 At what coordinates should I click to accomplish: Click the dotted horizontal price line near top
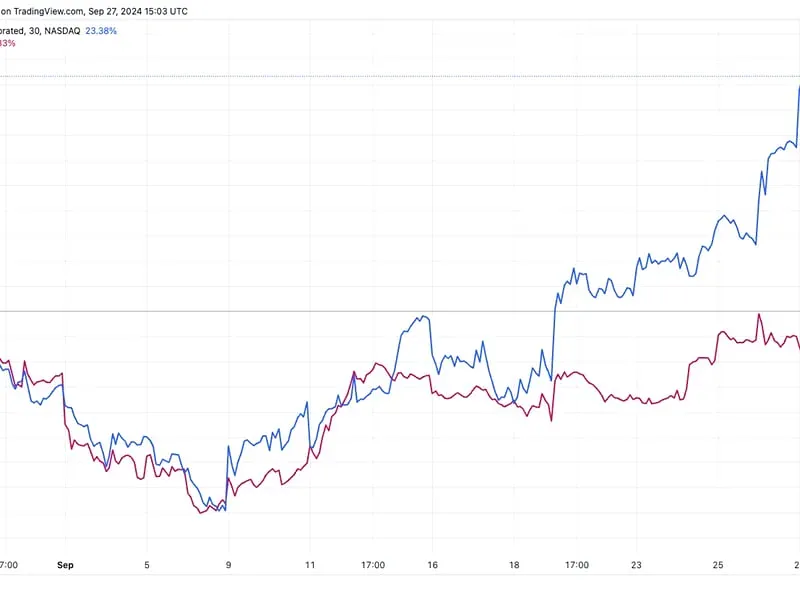click(x=400, y=76)
